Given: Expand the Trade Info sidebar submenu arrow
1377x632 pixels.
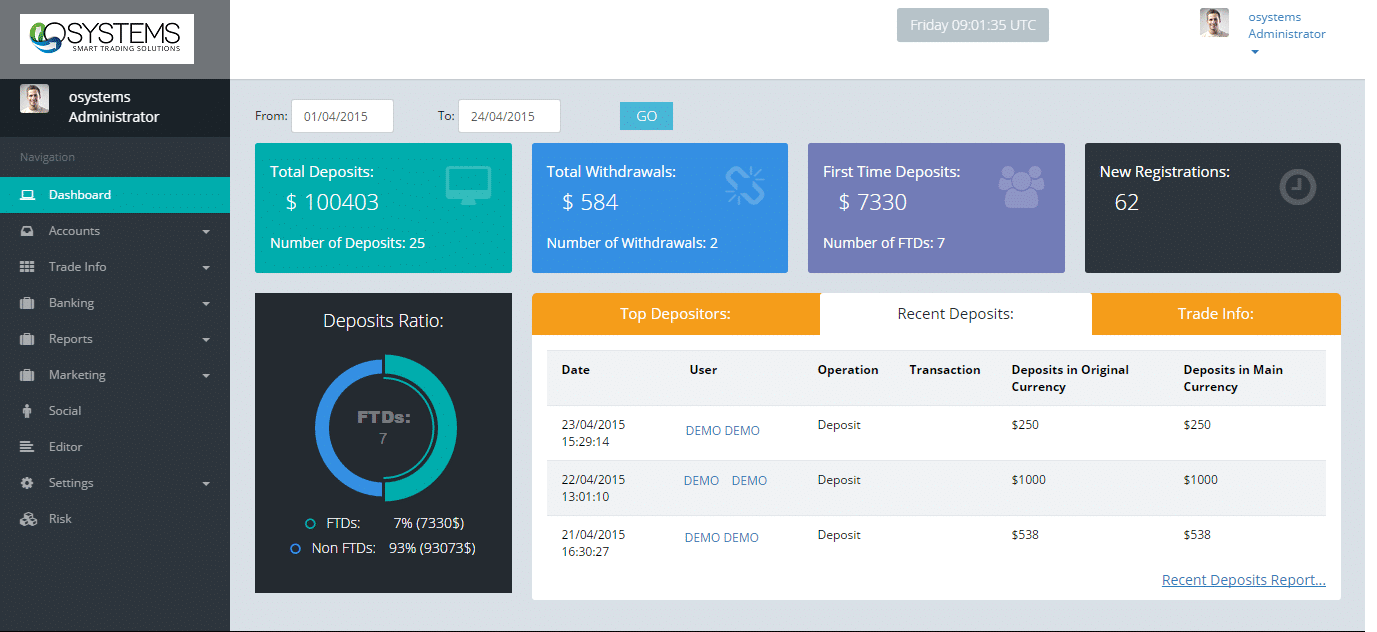Looking at the screenshot, I should pos(206,268).
